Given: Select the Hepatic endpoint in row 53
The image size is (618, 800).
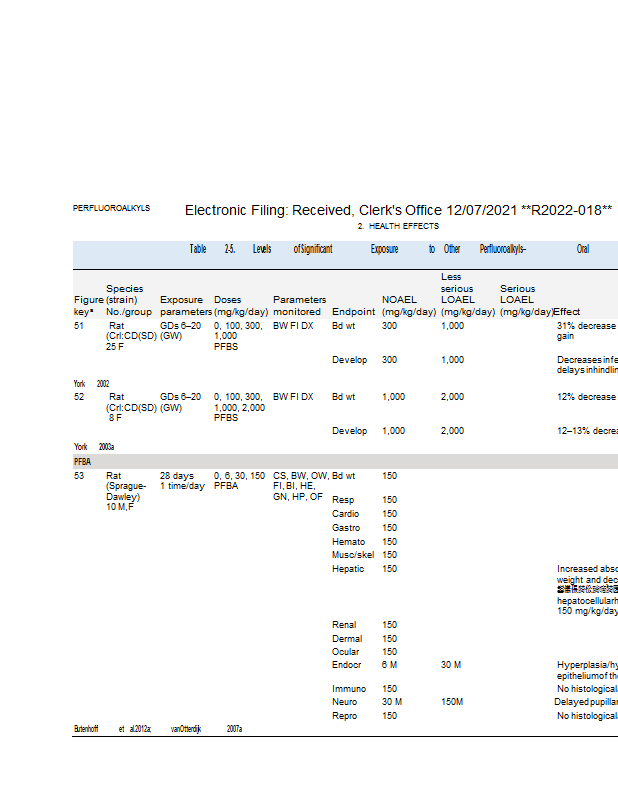Looking at the screenshot, I should [348, 569].
